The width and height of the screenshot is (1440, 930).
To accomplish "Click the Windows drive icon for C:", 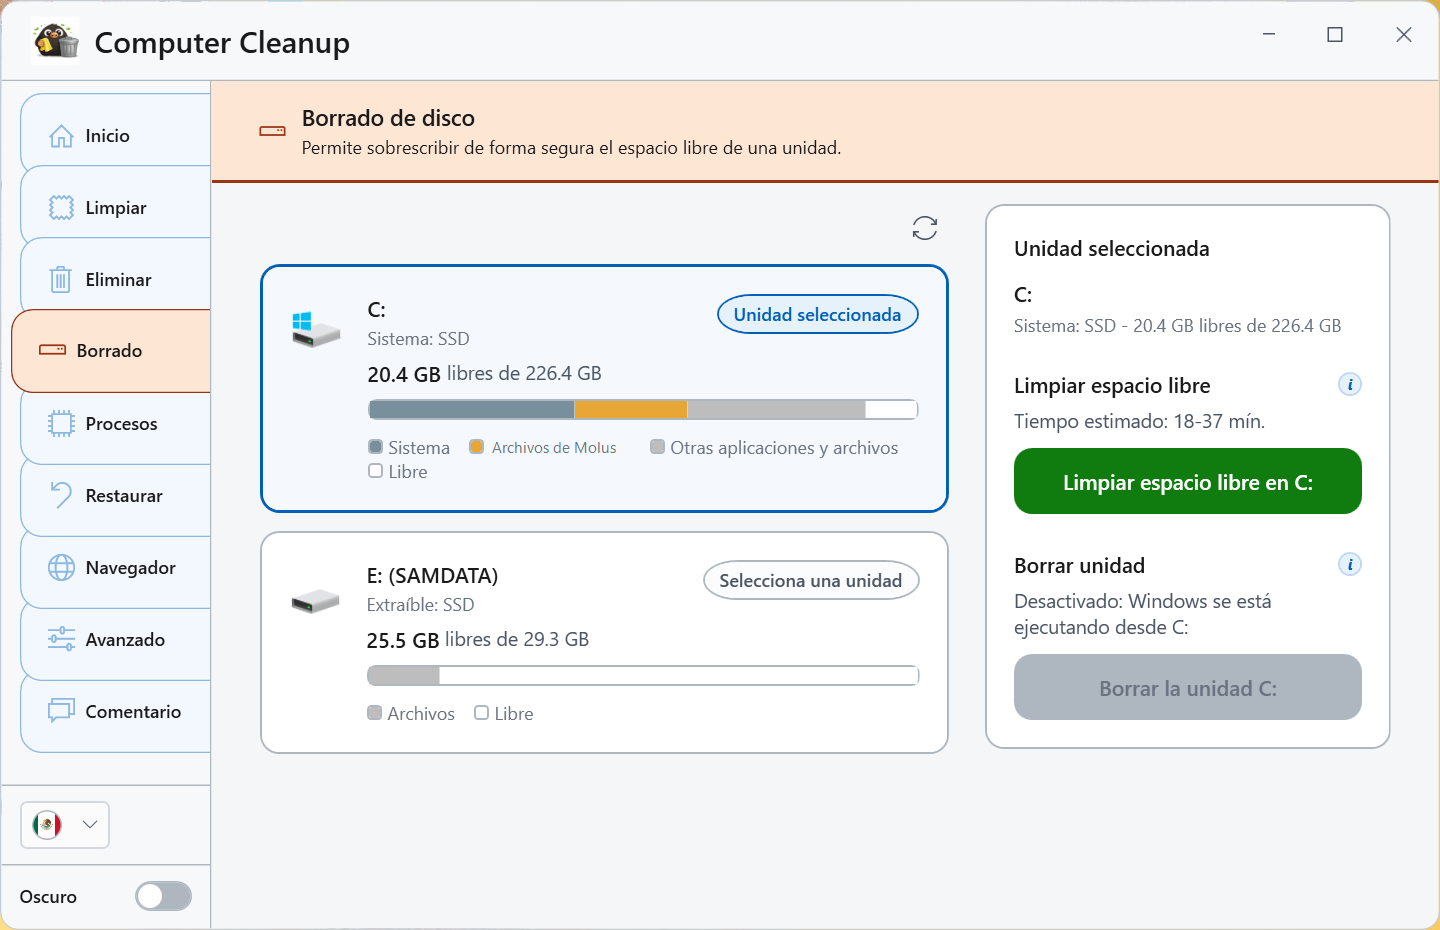I will pyautogui.click(x=316, y=330).
